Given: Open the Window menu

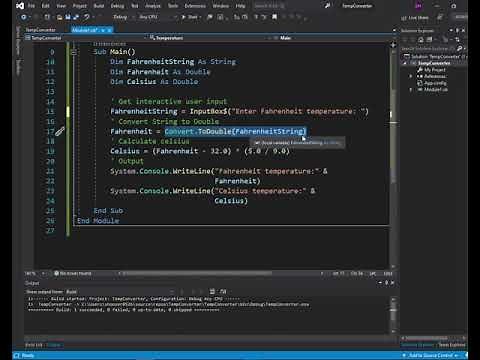Looking at the screenshot, I should (221, 6).
